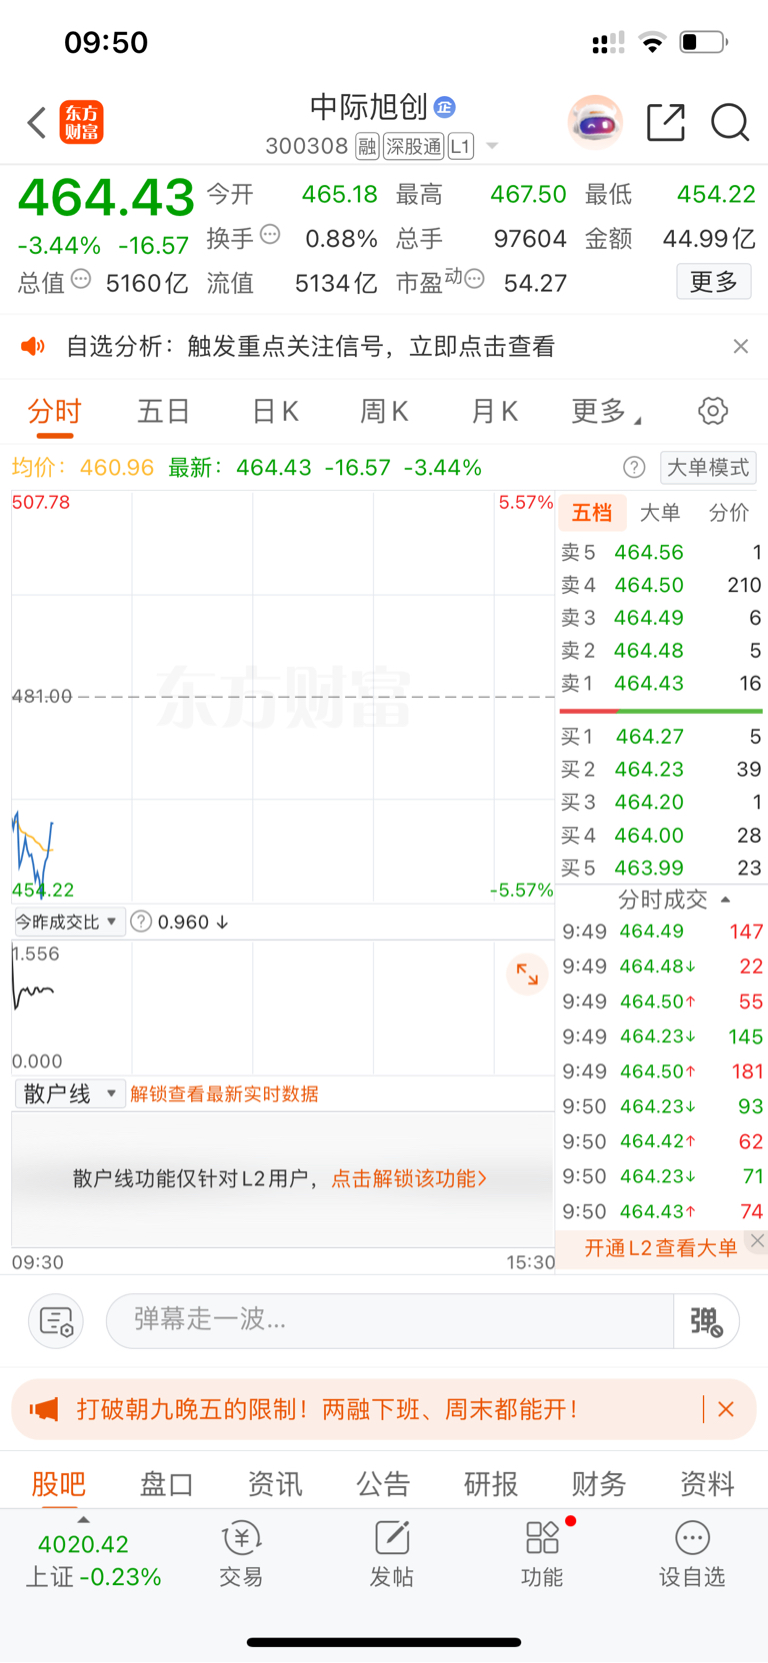Switch to the 月K chart tab

coord(494,412)
